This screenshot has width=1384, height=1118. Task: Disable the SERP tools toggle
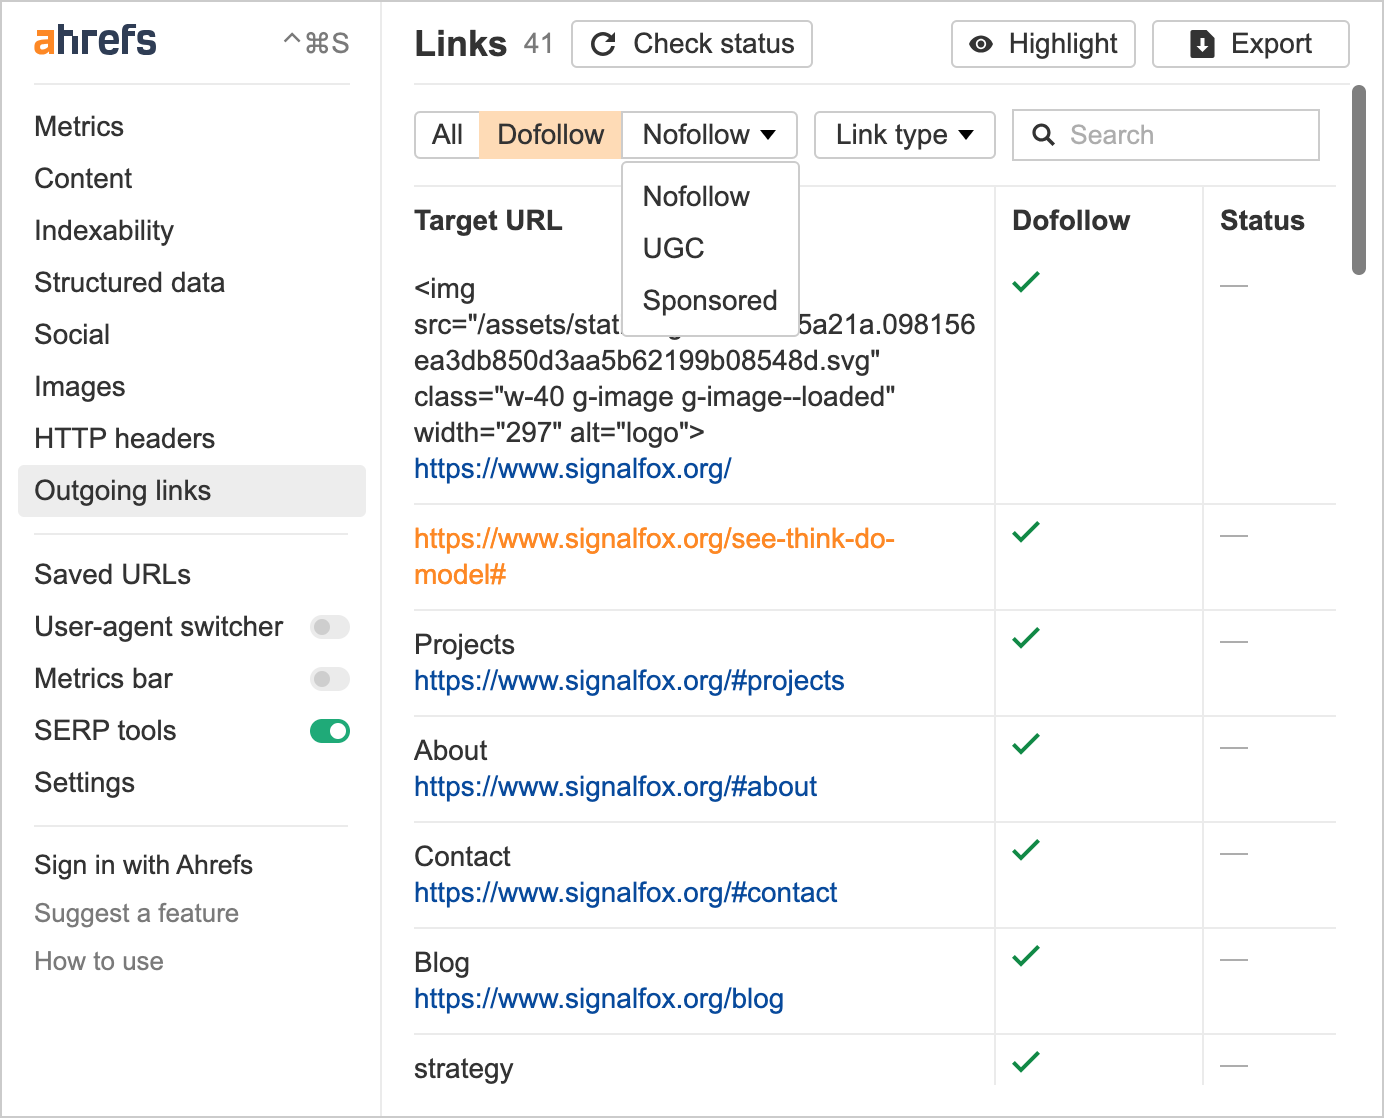click(330, 731)
